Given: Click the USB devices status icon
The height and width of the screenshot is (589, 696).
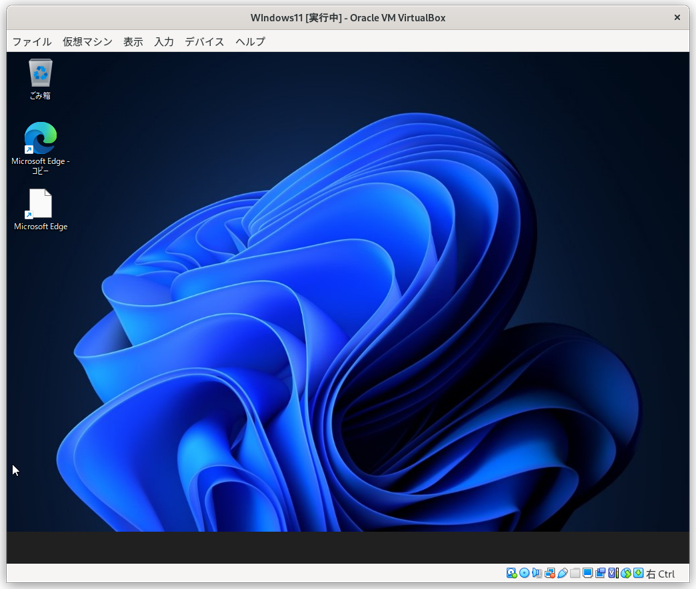Looking at the screenshot, I should 562,573.
